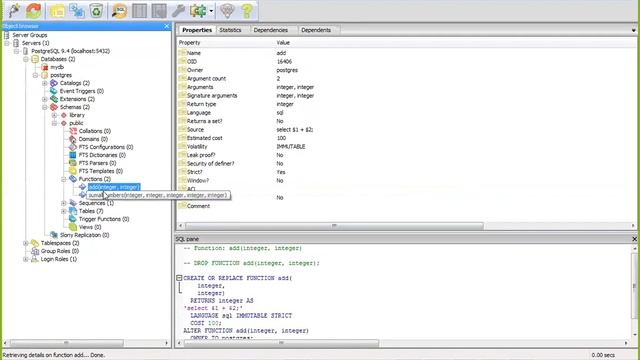Click the guru hint icon
Screen dimensions: 640x360
[227, 11]
